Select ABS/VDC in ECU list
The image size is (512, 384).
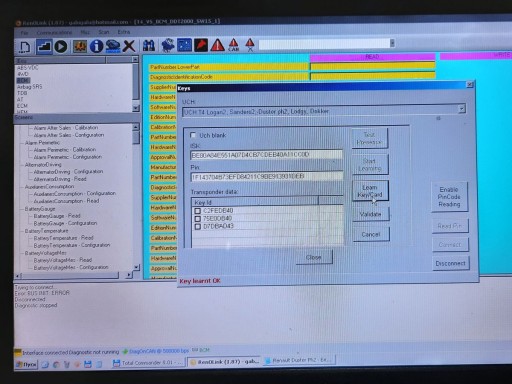[27, 68]
